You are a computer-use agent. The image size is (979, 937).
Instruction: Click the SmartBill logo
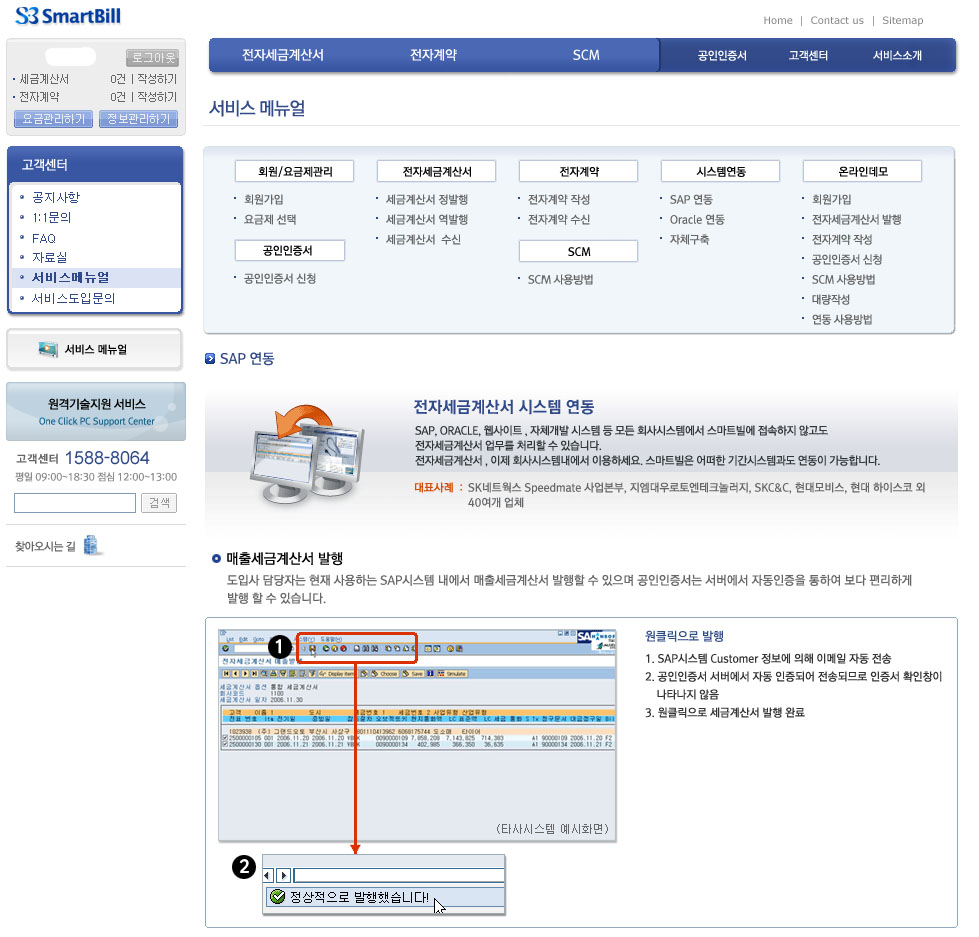[x=70, y=16]
